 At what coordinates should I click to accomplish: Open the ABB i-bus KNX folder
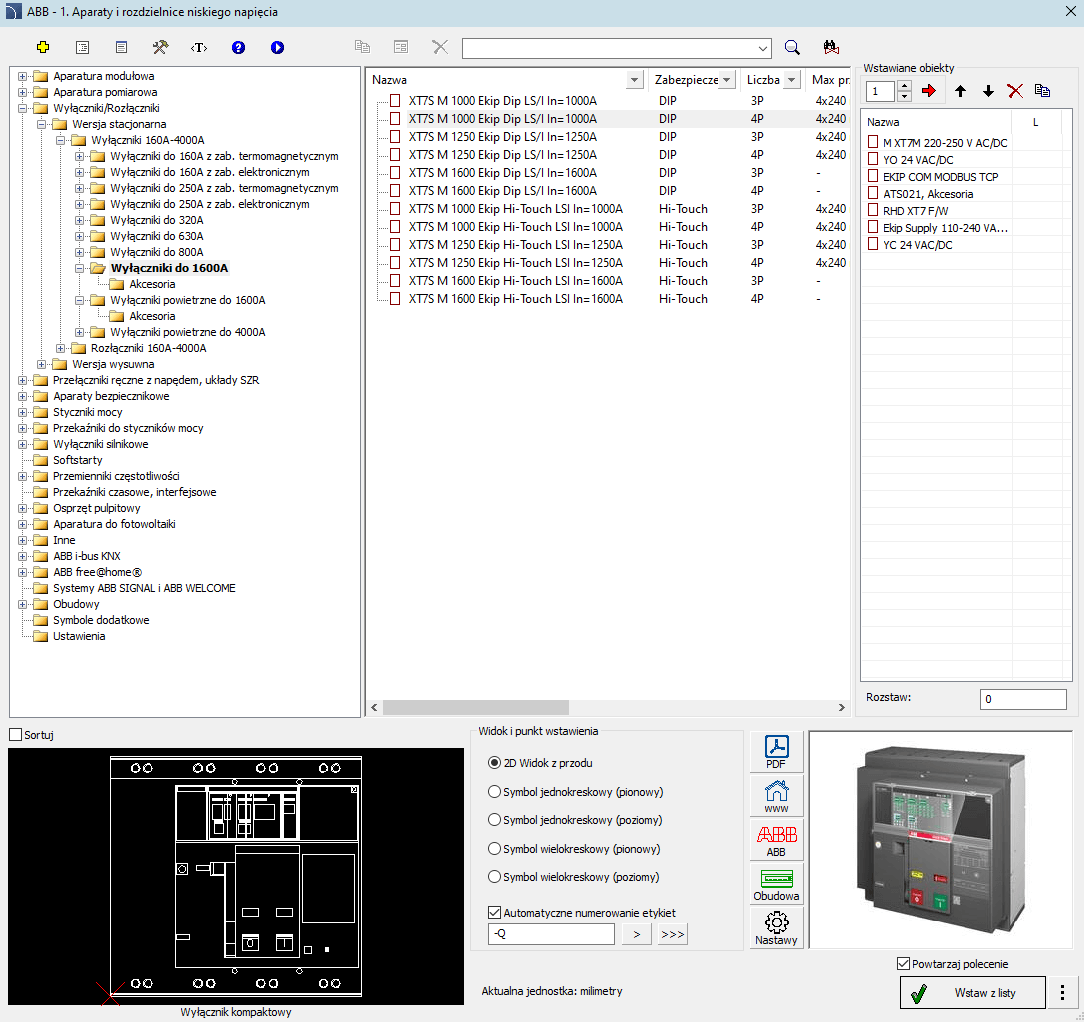86,556
